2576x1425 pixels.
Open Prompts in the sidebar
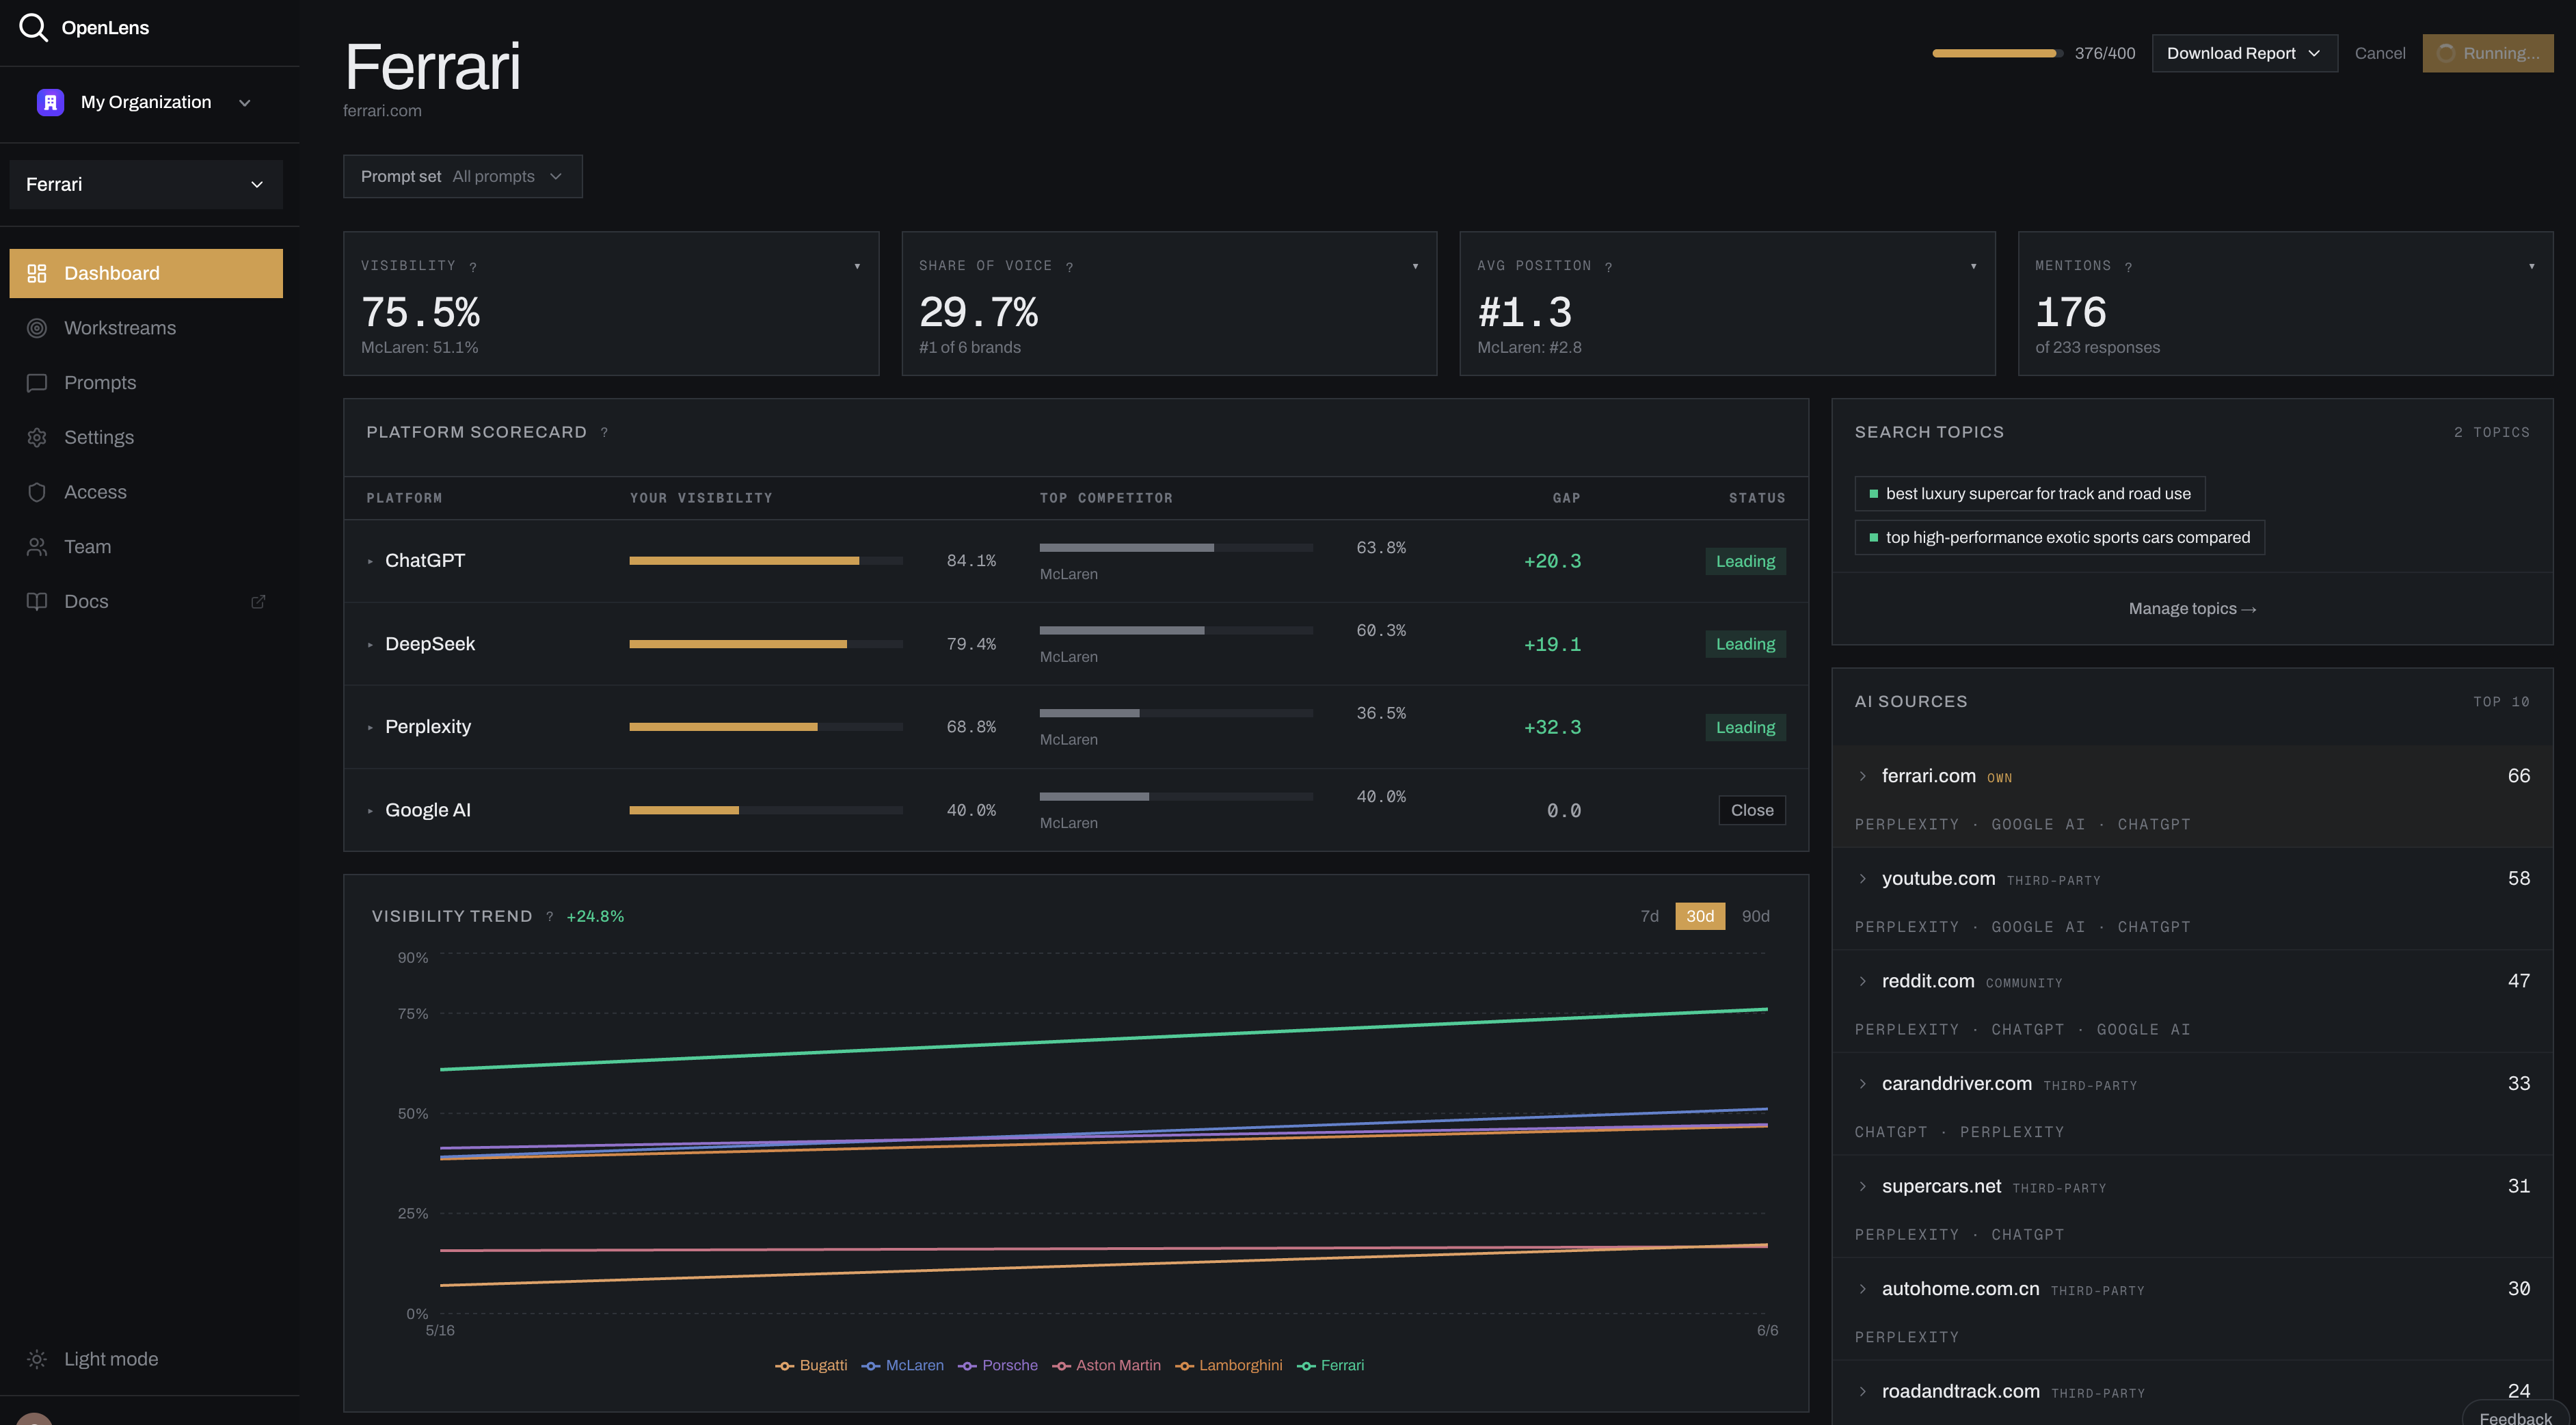(146, 383)
